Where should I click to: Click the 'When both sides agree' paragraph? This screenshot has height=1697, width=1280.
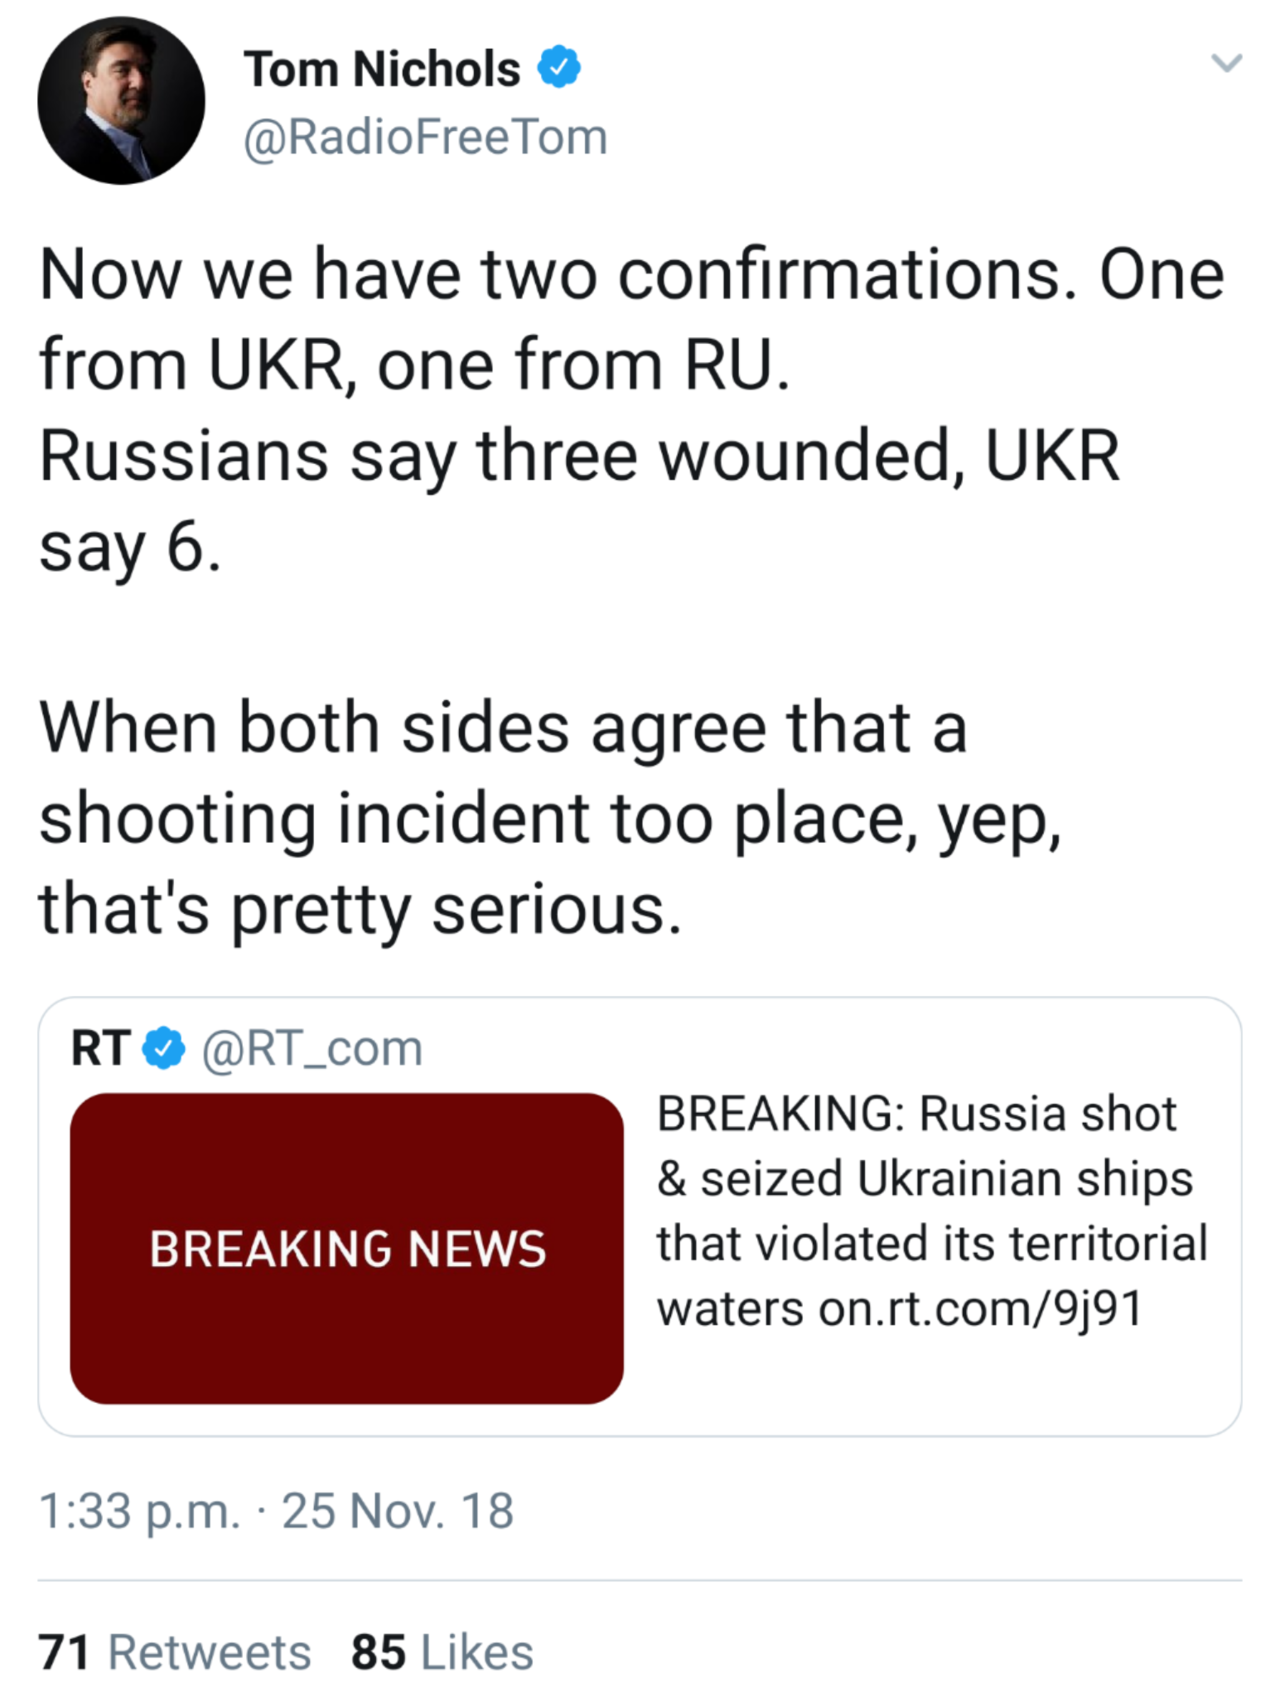coord(503,727)
